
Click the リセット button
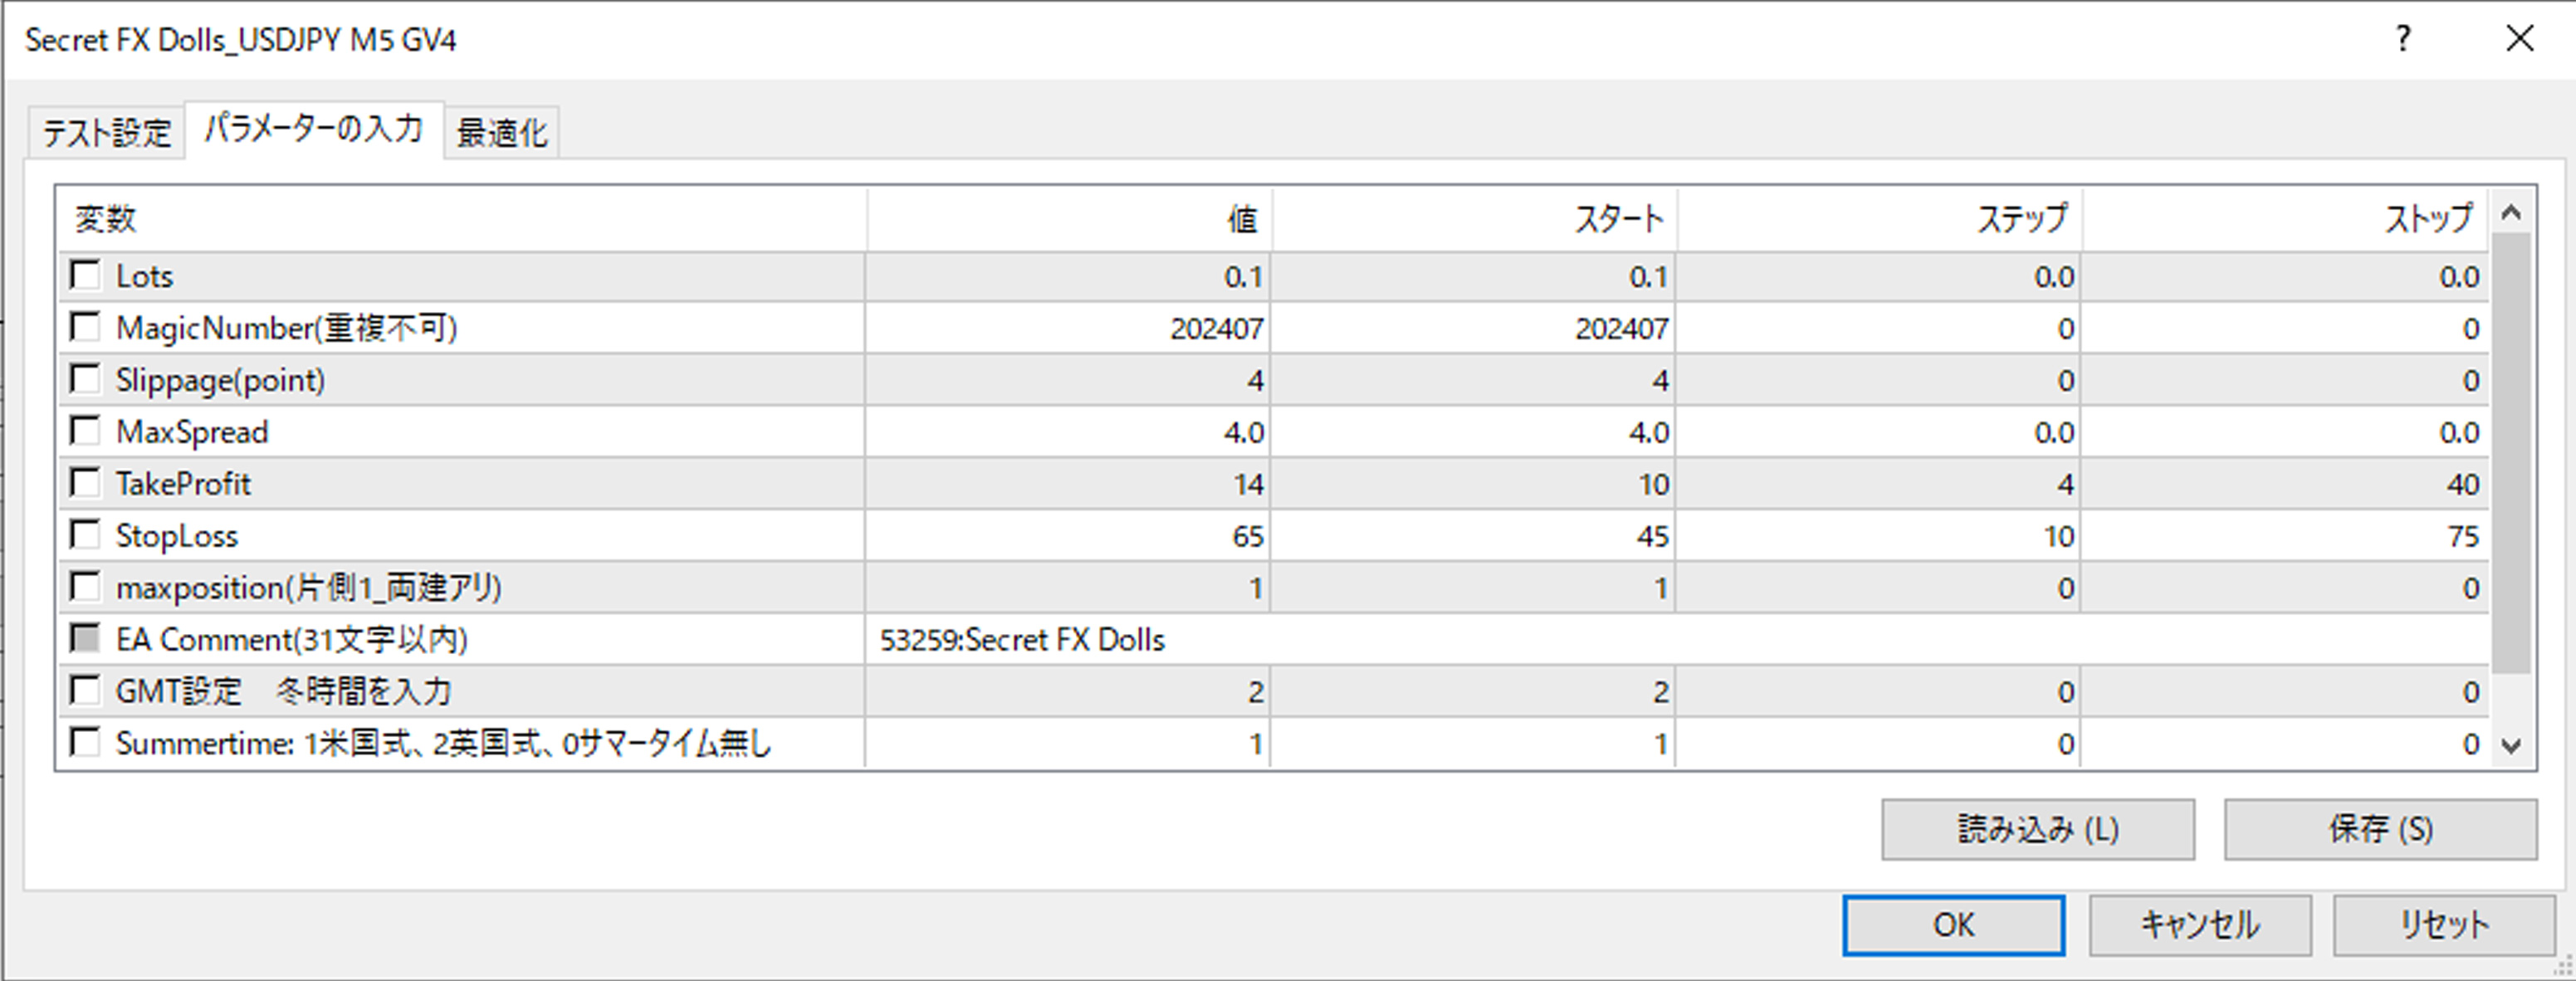pos(2443,925)
